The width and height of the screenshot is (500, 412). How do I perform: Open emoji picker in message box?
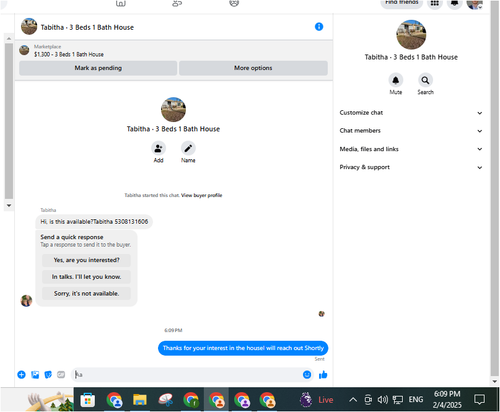click(307, 375)
